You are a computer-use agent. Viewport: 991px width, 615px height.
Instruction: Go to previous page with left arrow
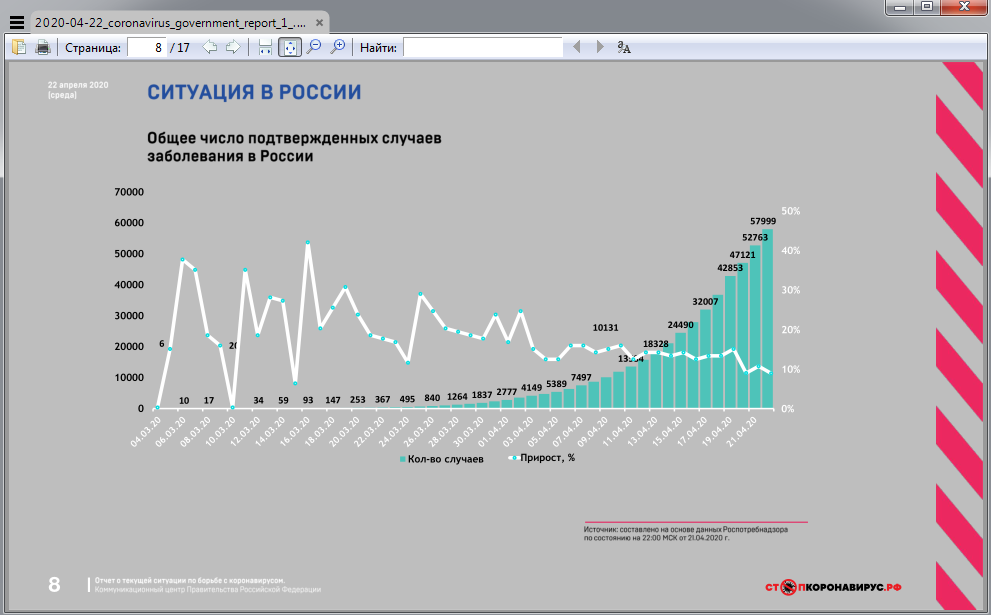209,47
